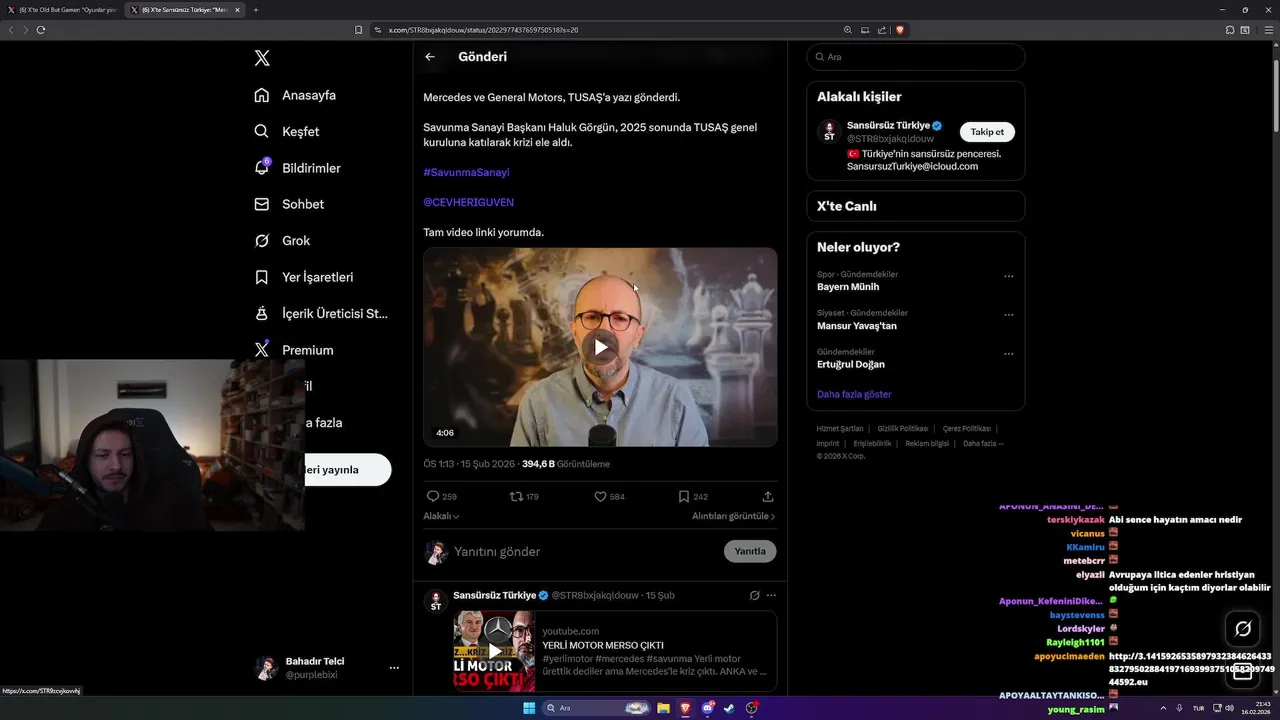Click Daha fazla göster link
1280x720 pixels.
[854, 394]
